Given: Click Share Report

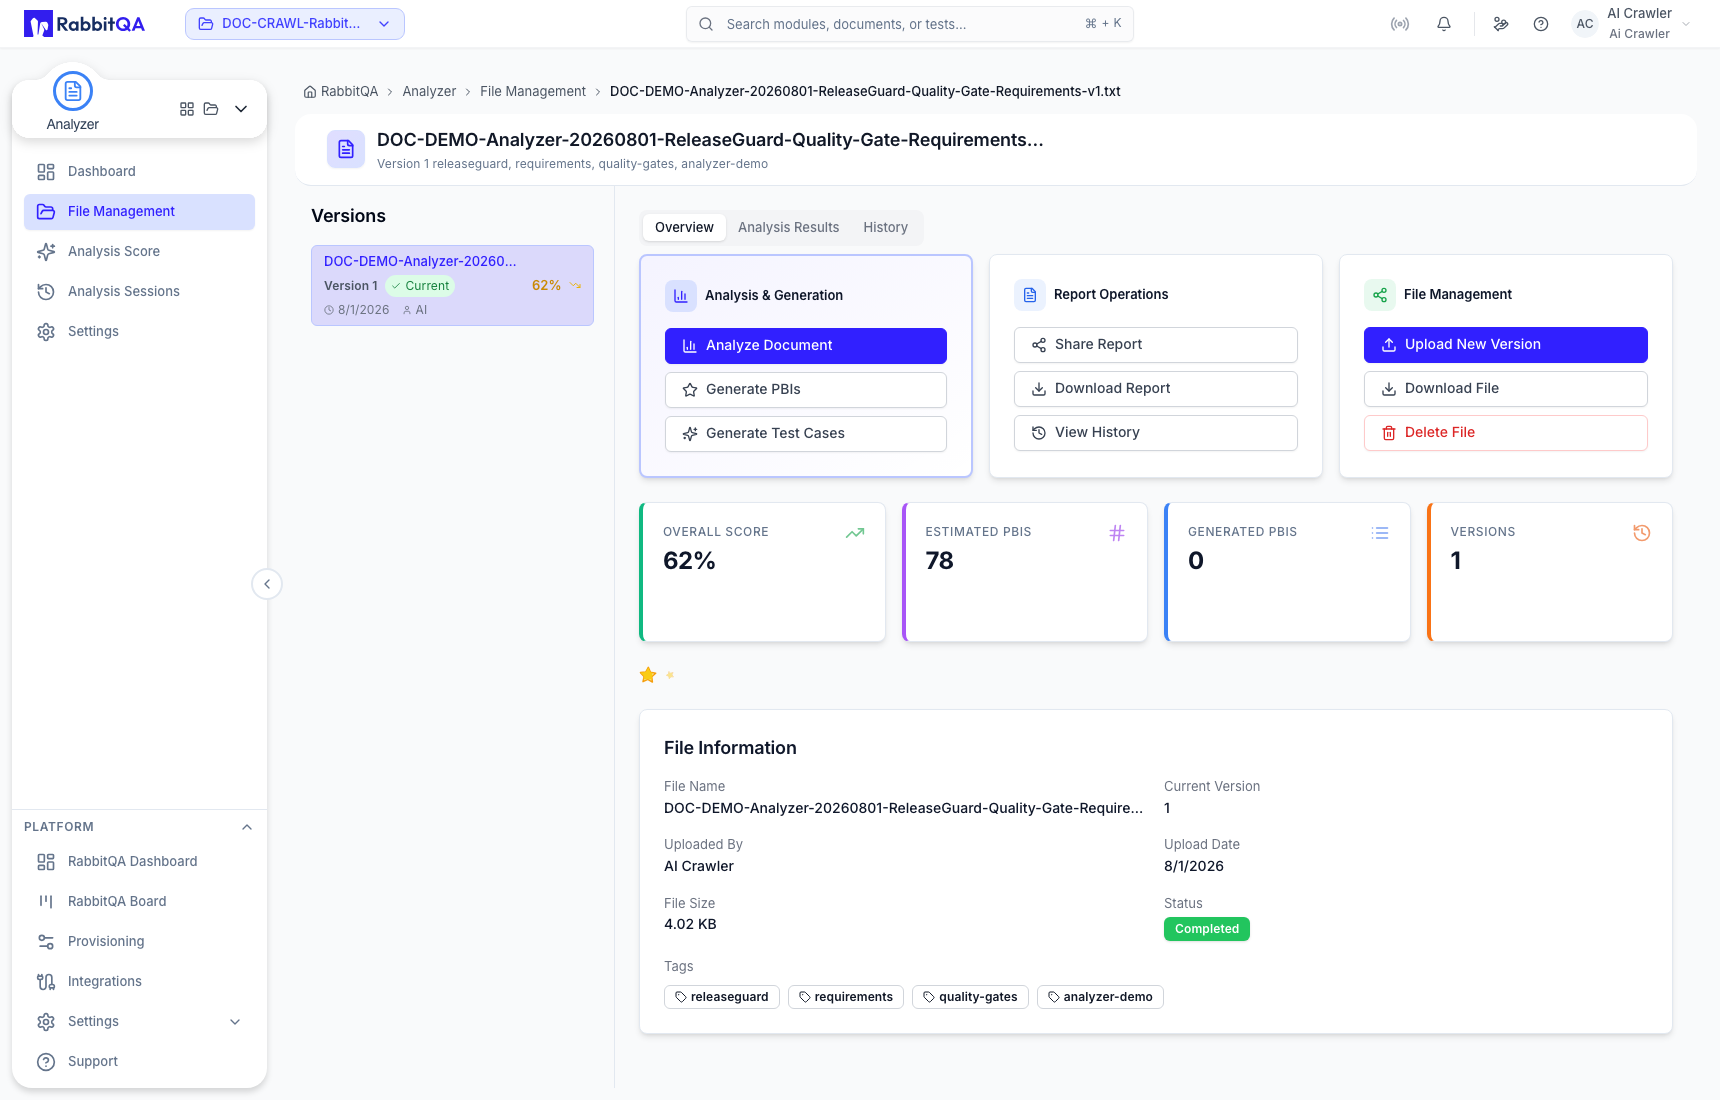Looking at the screenshot, I should pos(1156,345).
